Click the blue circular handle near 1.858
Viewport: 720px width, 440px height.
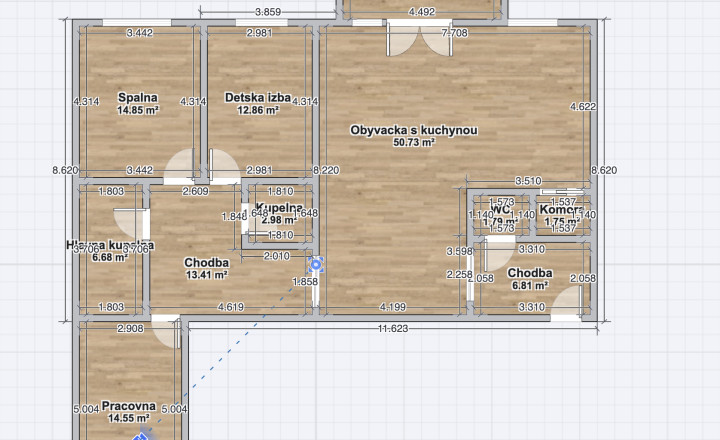pyautogui.click(x=316, y=265)
